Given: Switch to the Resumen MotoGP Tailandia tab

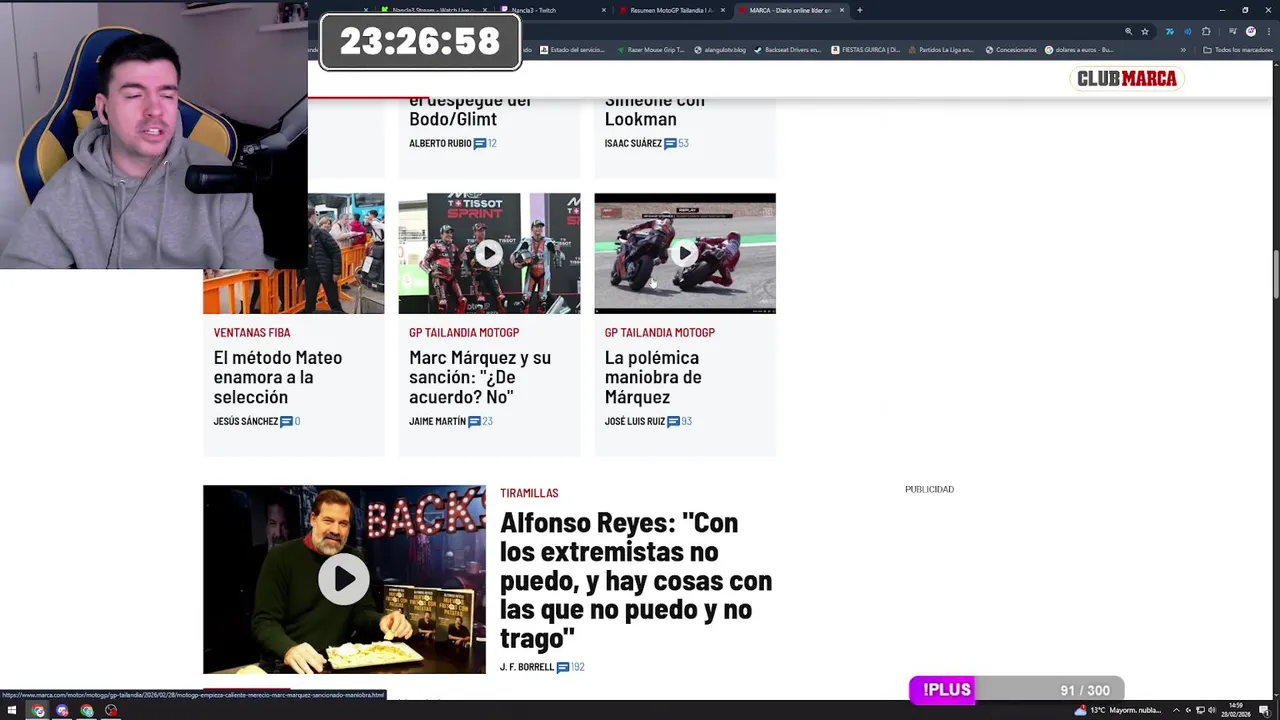Looking at the screenshot, I should point(672,10).
